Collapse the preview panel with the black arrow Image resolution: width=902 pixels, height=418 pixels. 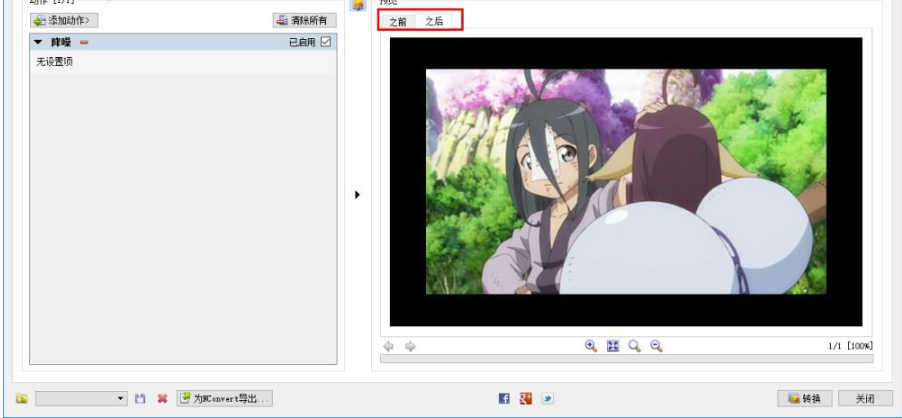[x=357, y=195]
